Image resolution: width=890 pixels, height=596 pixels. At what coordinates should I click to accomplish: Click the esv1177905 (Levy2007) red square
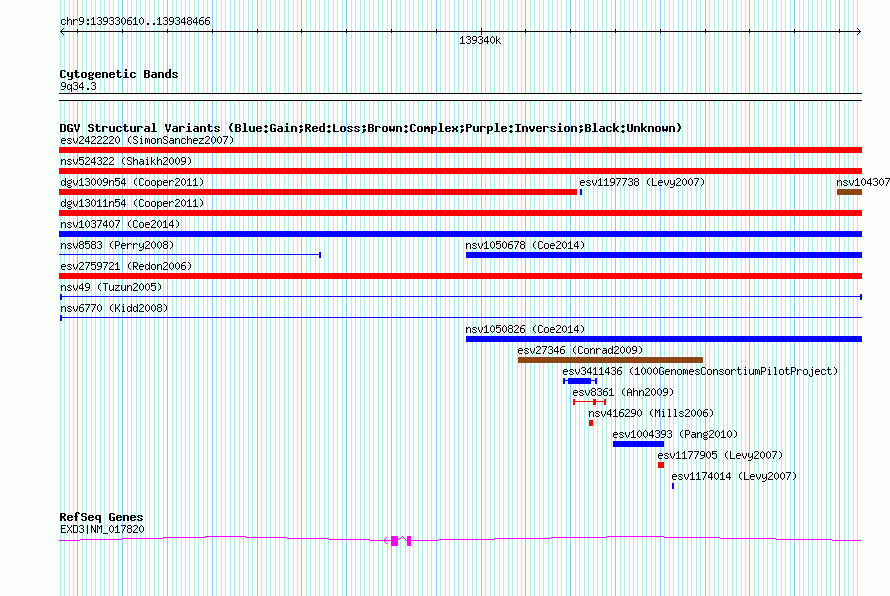(x=661, y=465)
